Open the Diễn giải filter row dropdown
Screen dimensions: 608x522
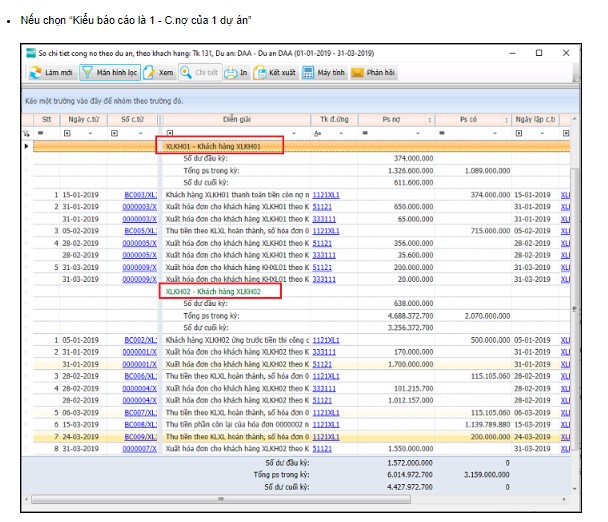[293, 132]
